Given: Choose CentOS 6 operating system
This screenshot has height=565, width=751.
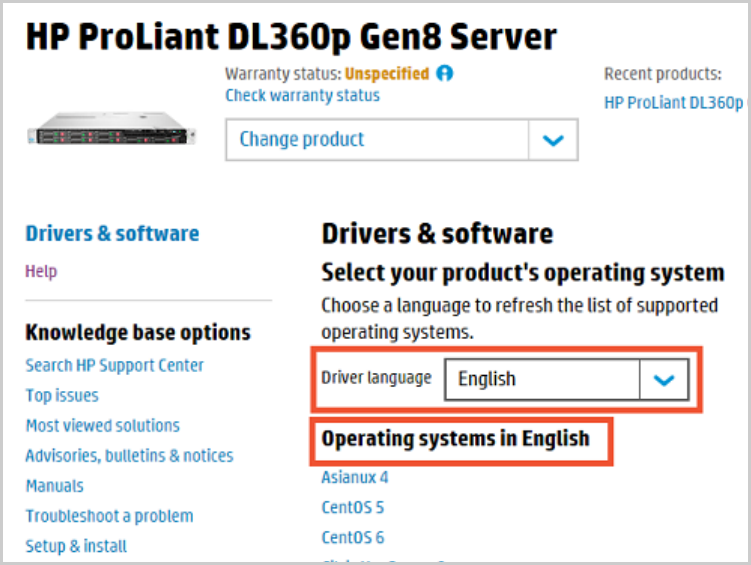Looking at the screenshot, I should tap(352, 537).
